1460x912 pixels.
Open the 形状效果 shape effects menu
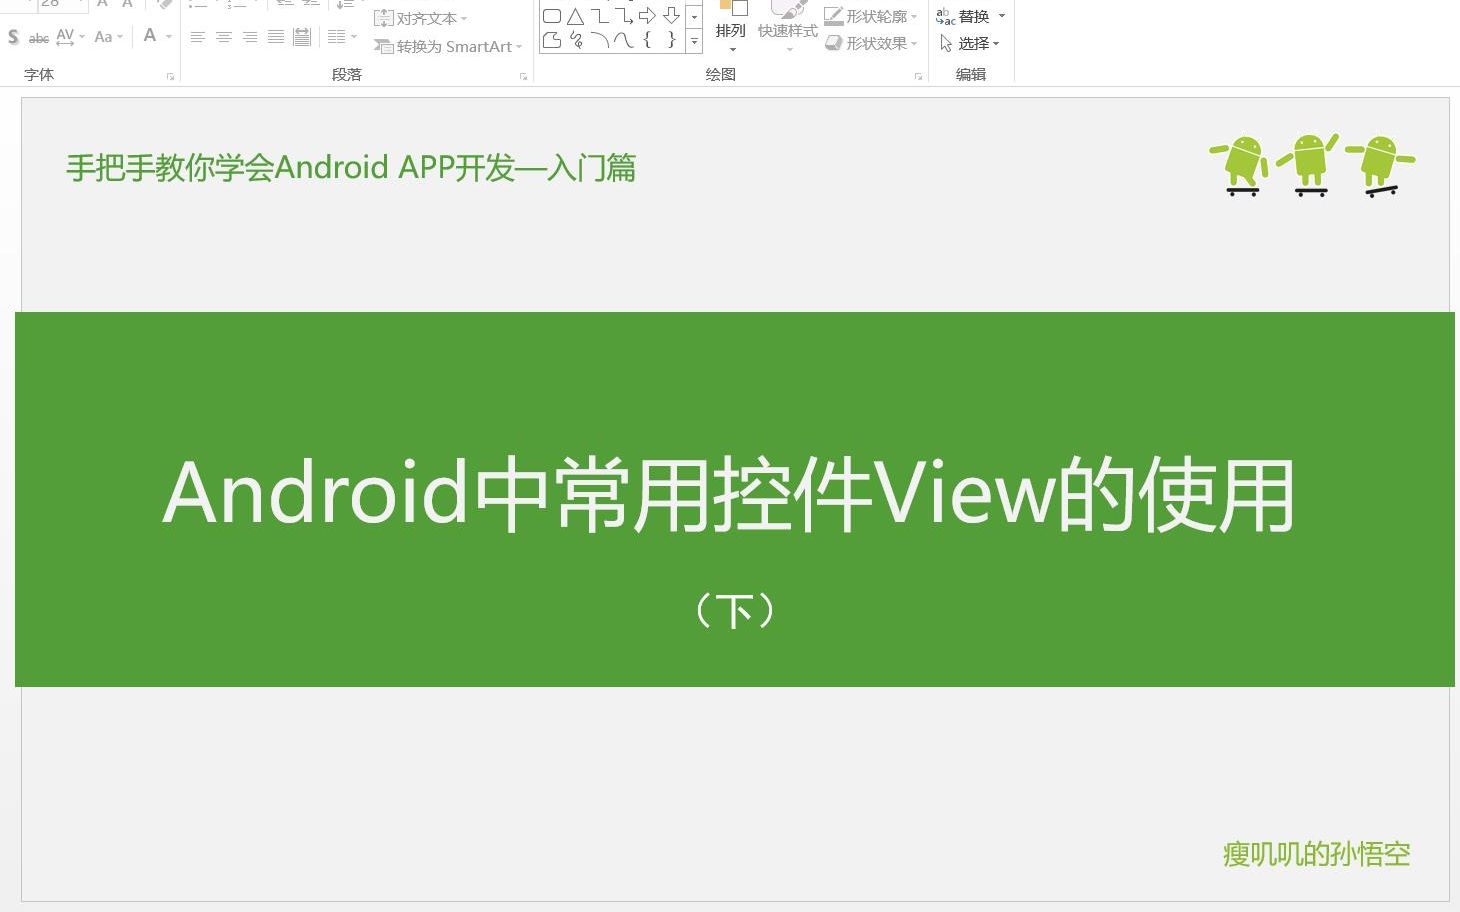871,44
